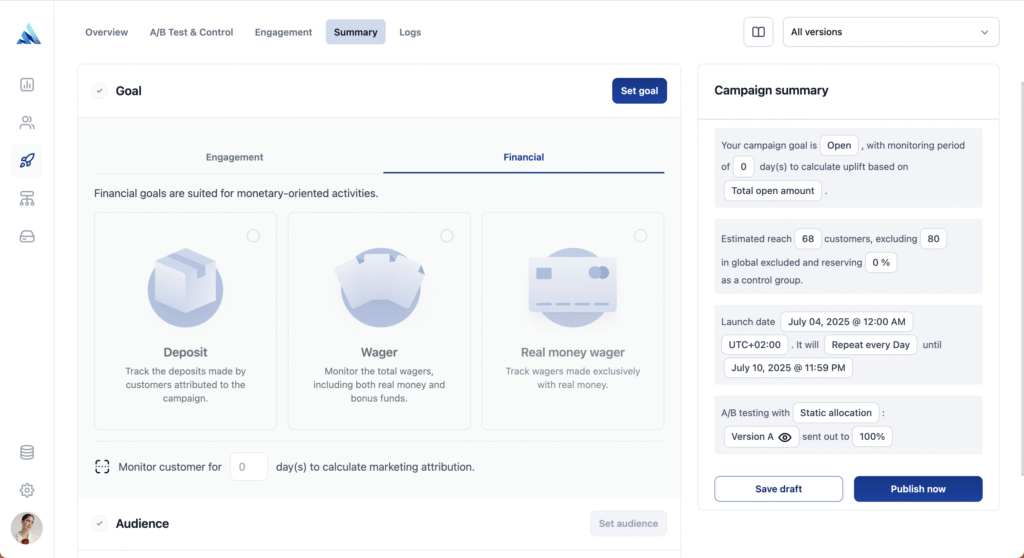Select the Real money wager radio button
Viewport: 1024px width, 558px height.
coord(641,236)
